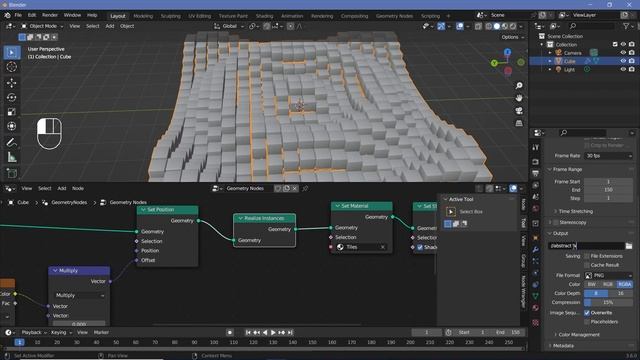This screenshot has height=360, width=640.
Task: Select the Move tool
Action: tap(11, 82)
